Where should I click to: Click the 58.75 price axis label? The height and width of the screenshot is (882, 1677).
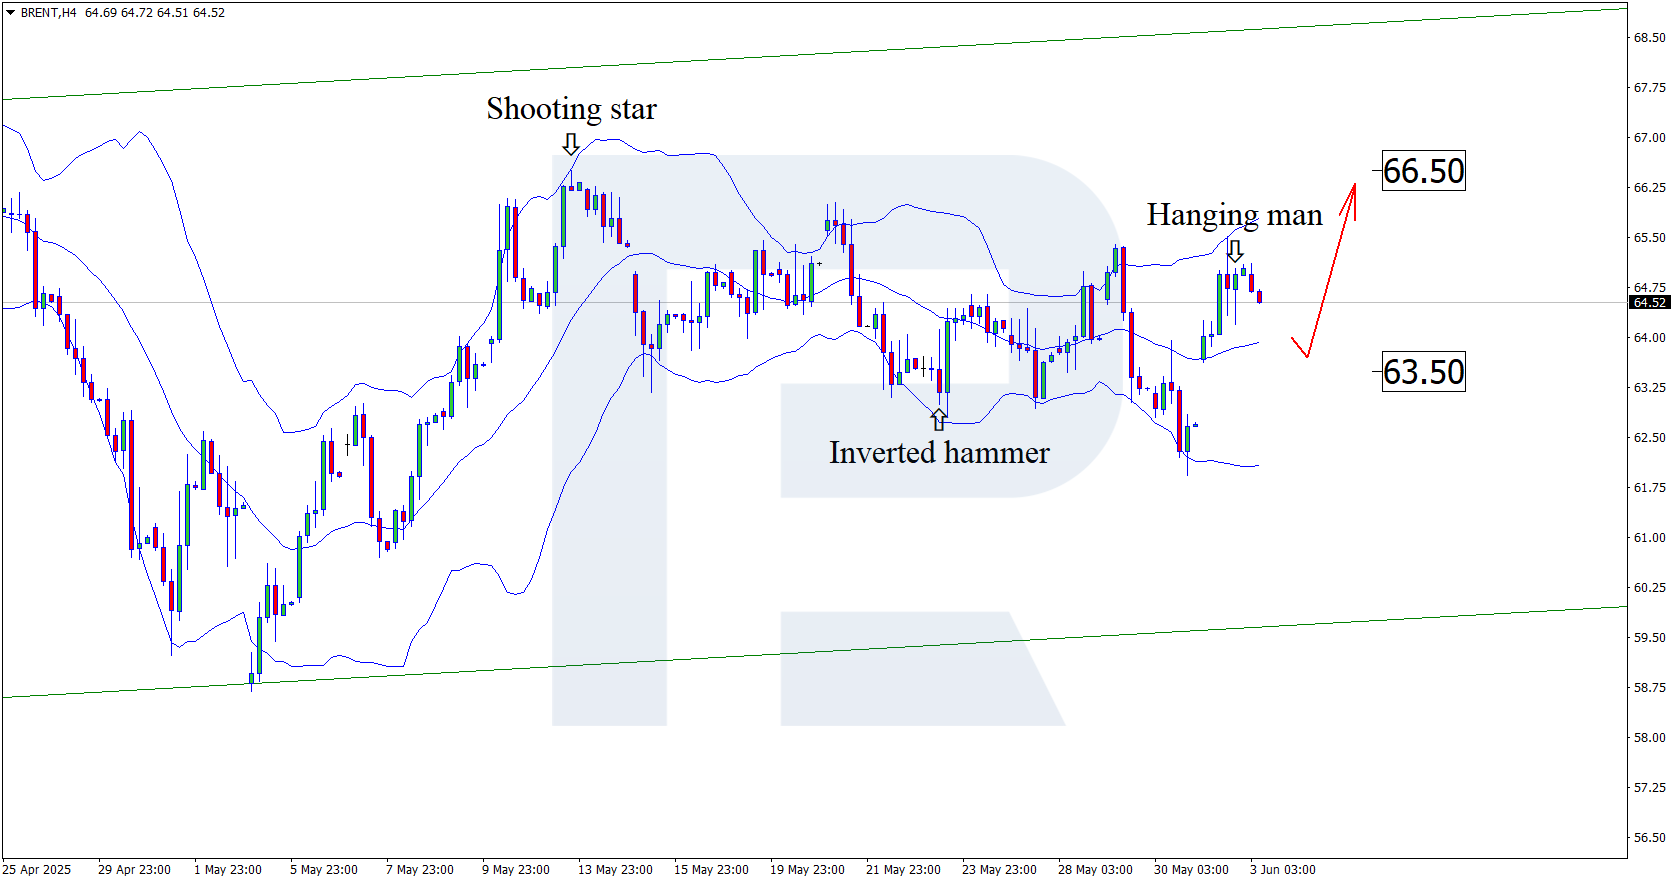coord(1649,688)
